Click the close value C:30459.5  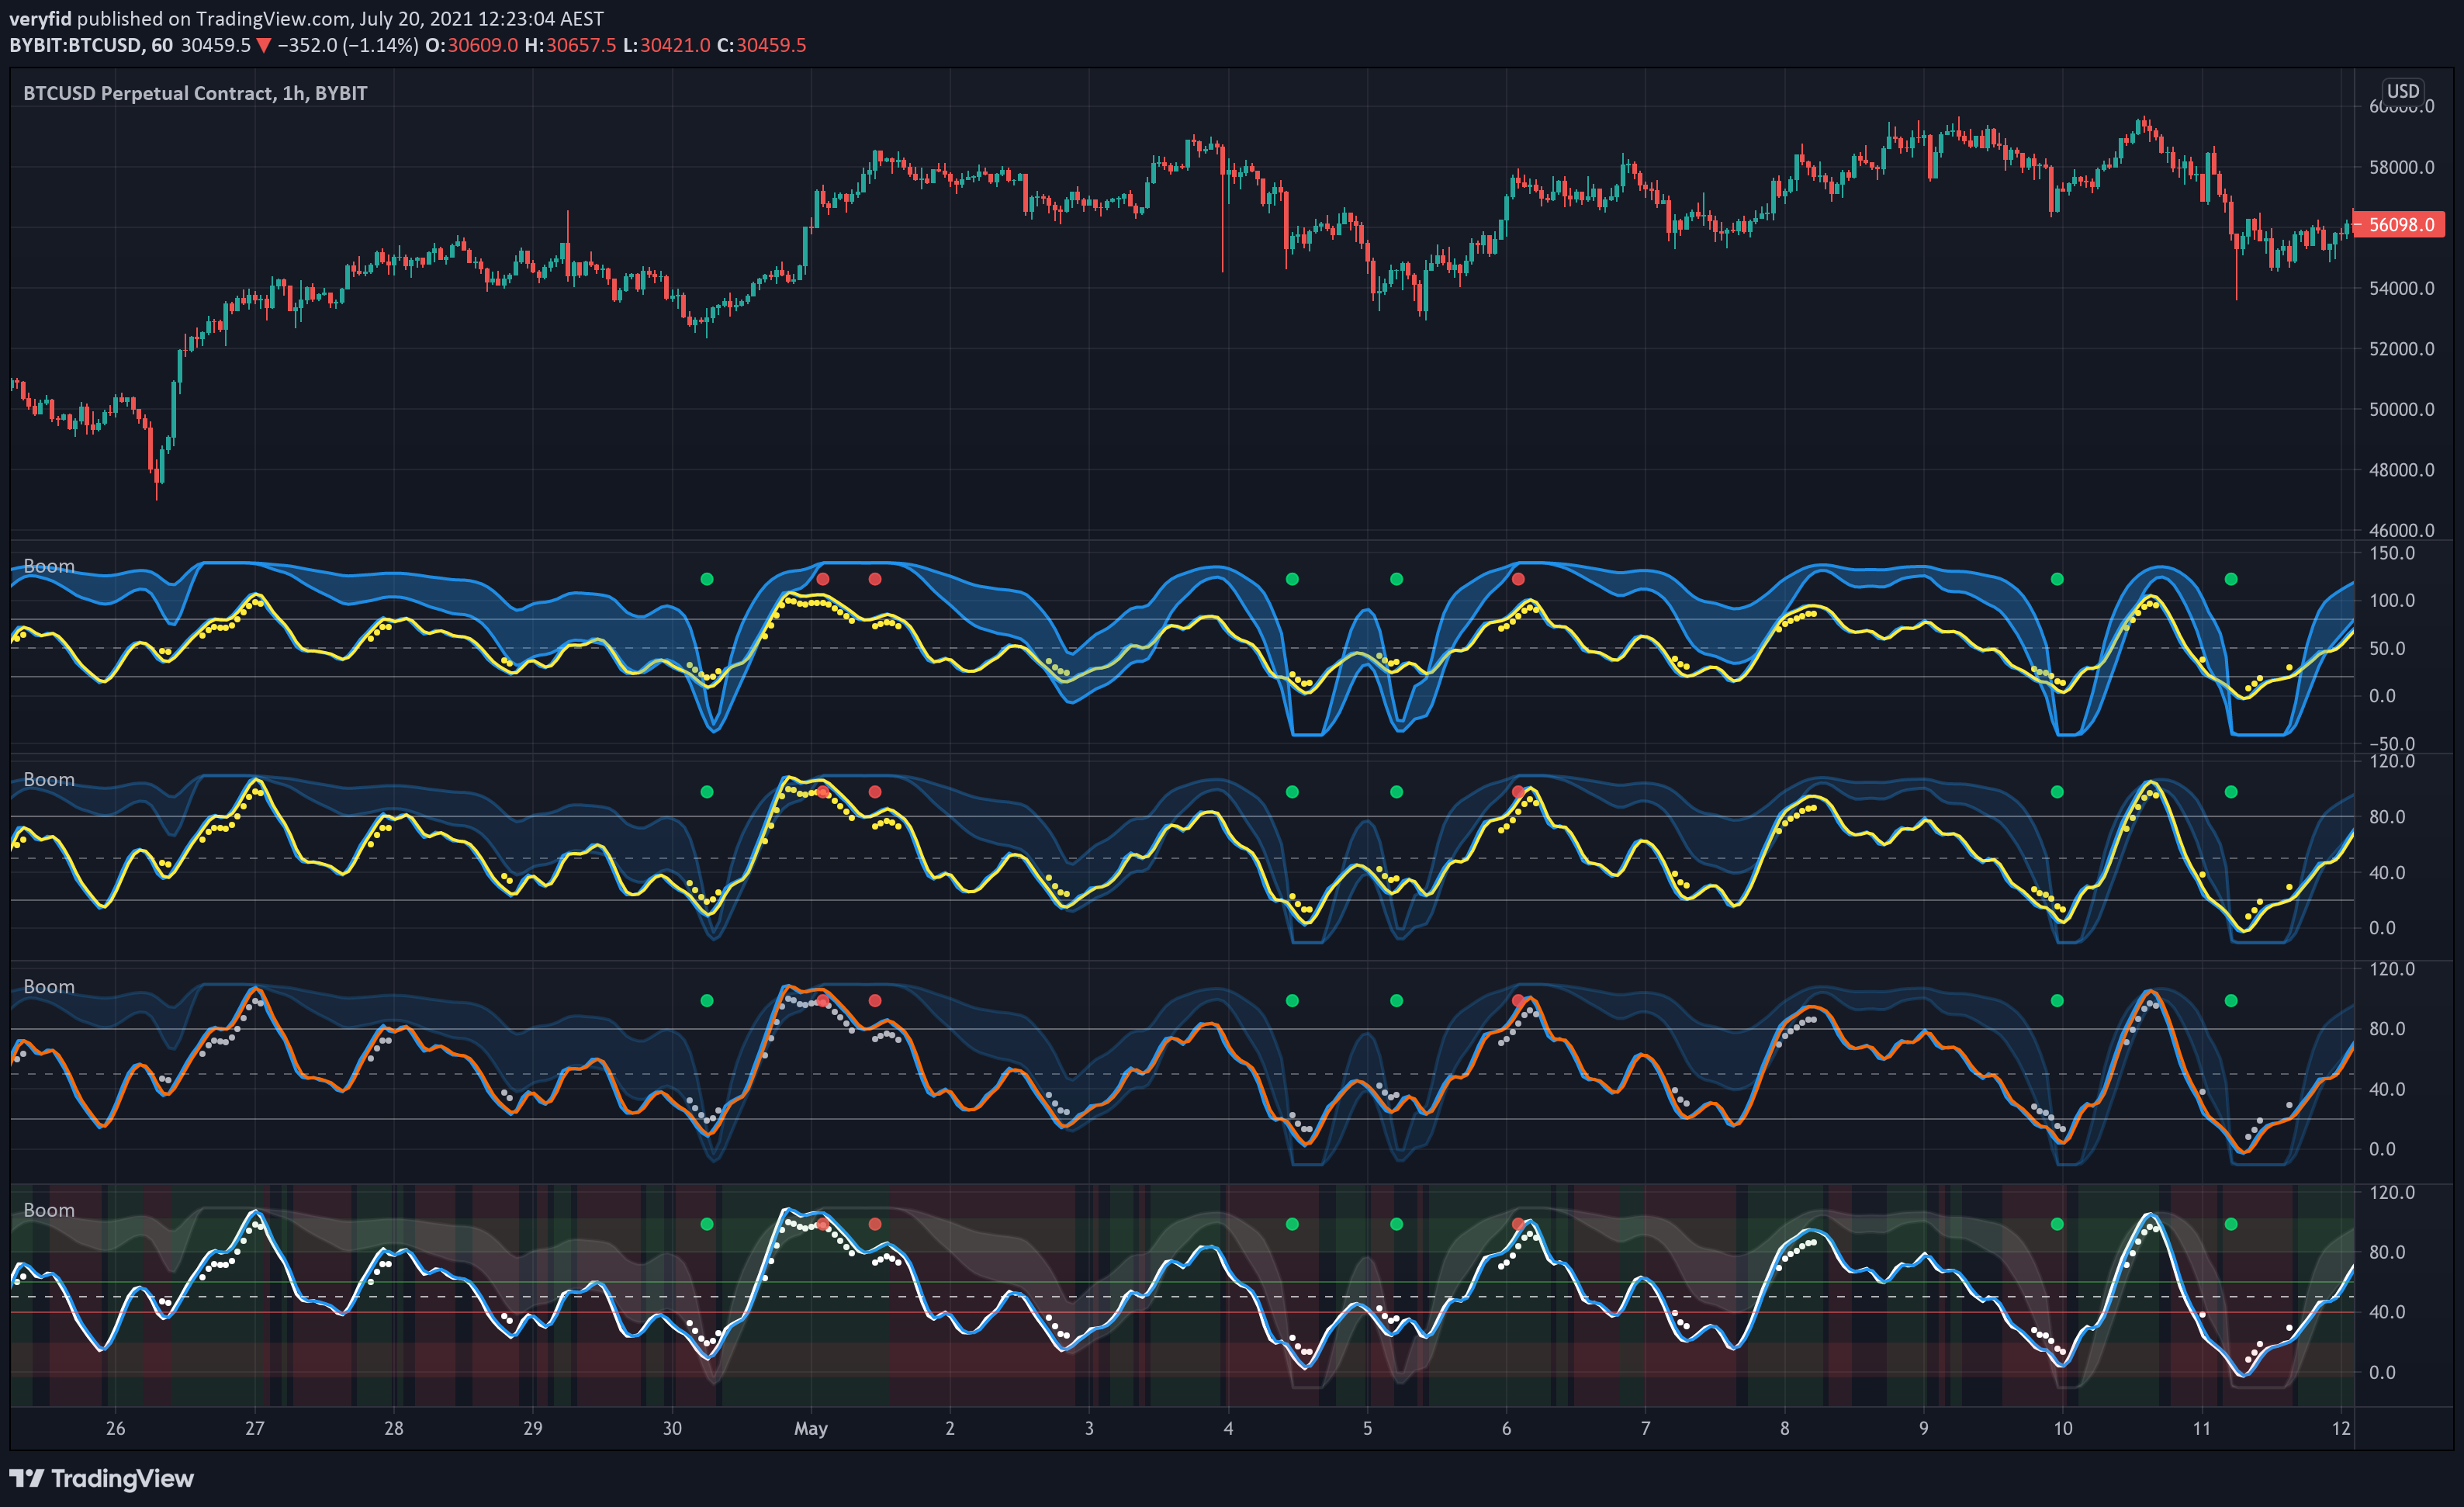click(761, 45)
